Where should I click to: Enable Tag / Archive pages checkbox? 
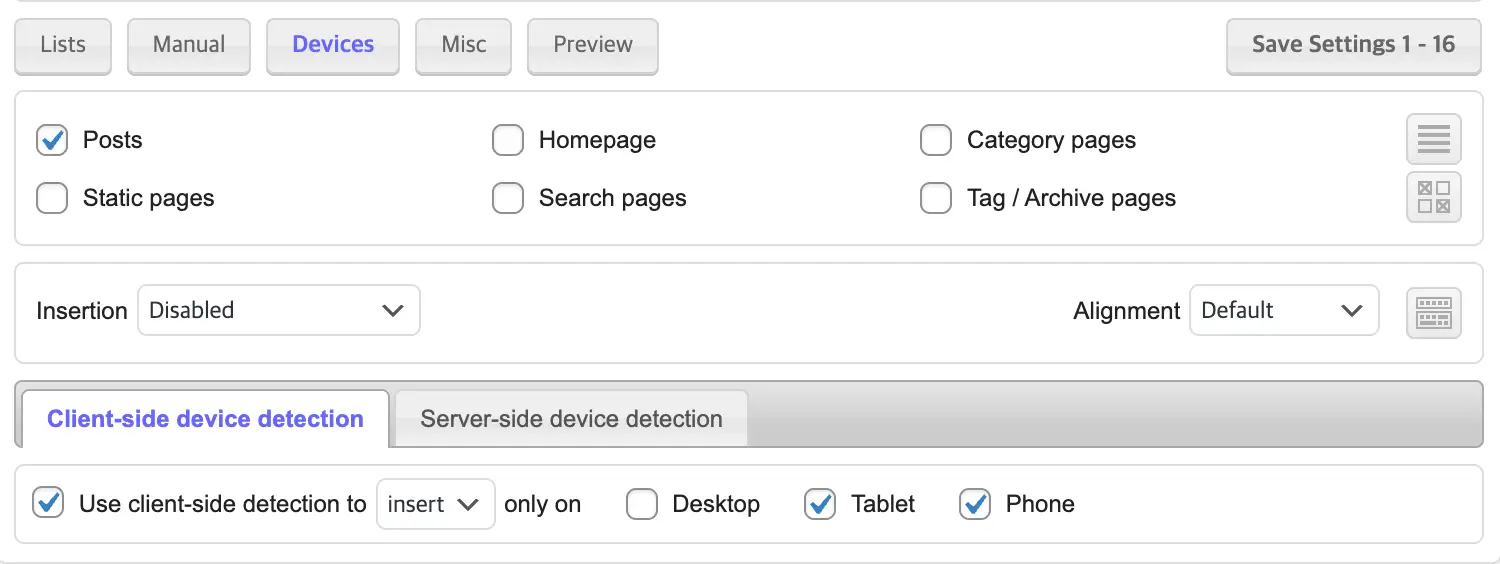pos(936,198)
